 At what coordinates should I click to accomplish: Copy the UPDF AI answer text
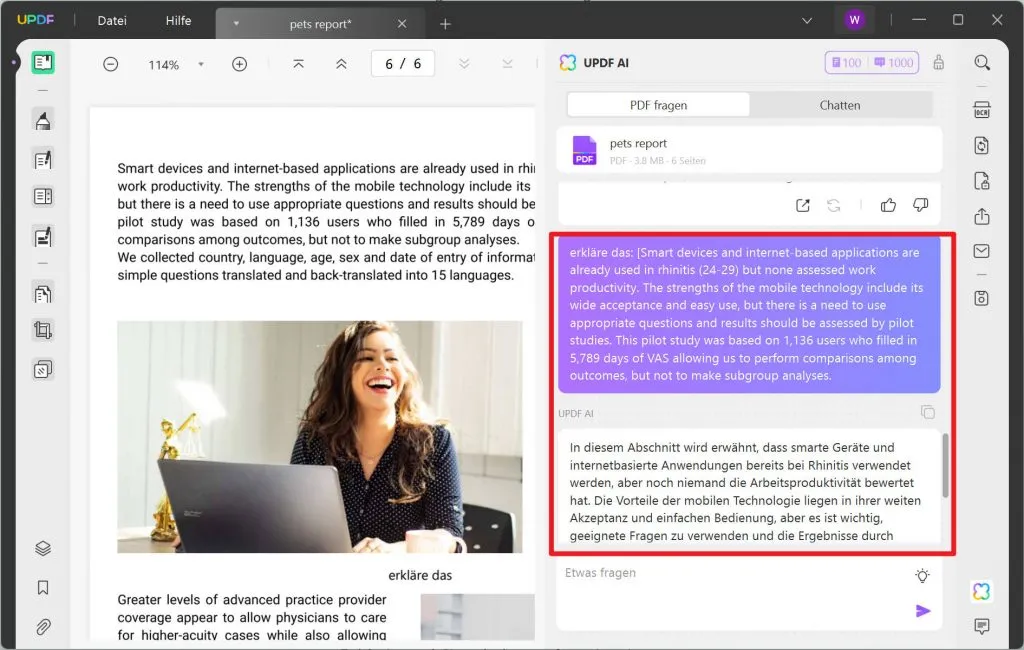928,412
